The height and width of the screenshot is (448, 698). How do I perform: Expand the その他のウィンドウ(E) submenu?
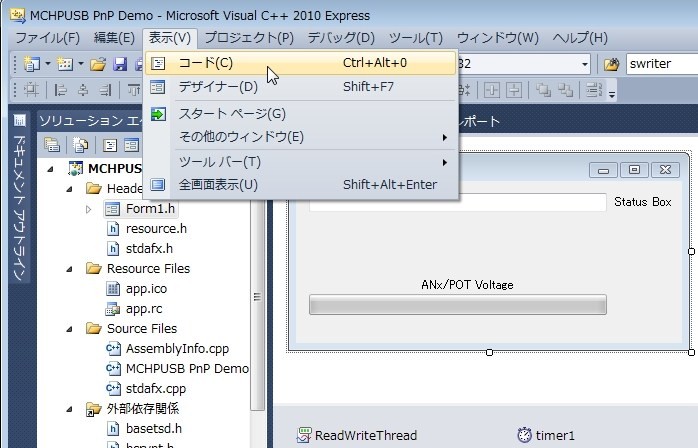(x=301, y=137)
